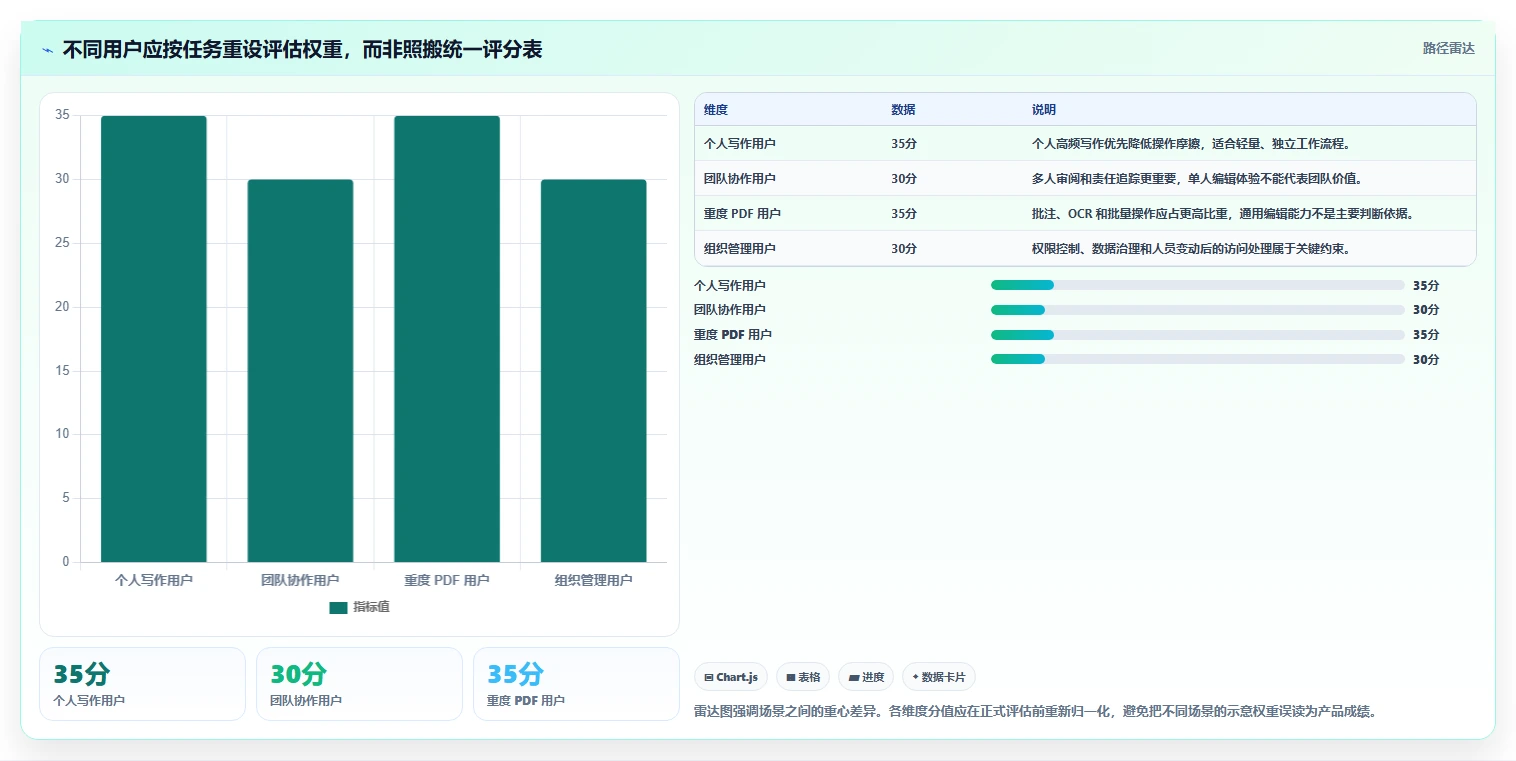
Task: Click the 重度 PDF 用户 progress bar
Action: pos(1198,335)
